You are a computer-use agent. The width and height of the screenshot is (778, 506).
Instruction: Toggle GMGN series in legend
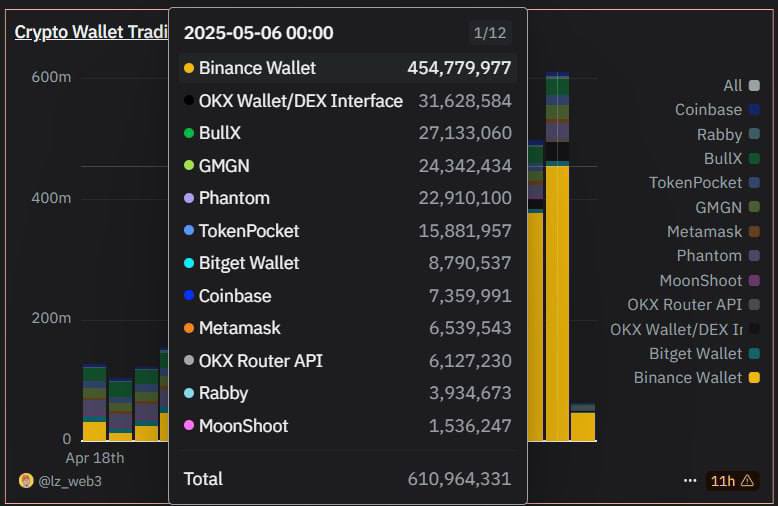(727, 207)
